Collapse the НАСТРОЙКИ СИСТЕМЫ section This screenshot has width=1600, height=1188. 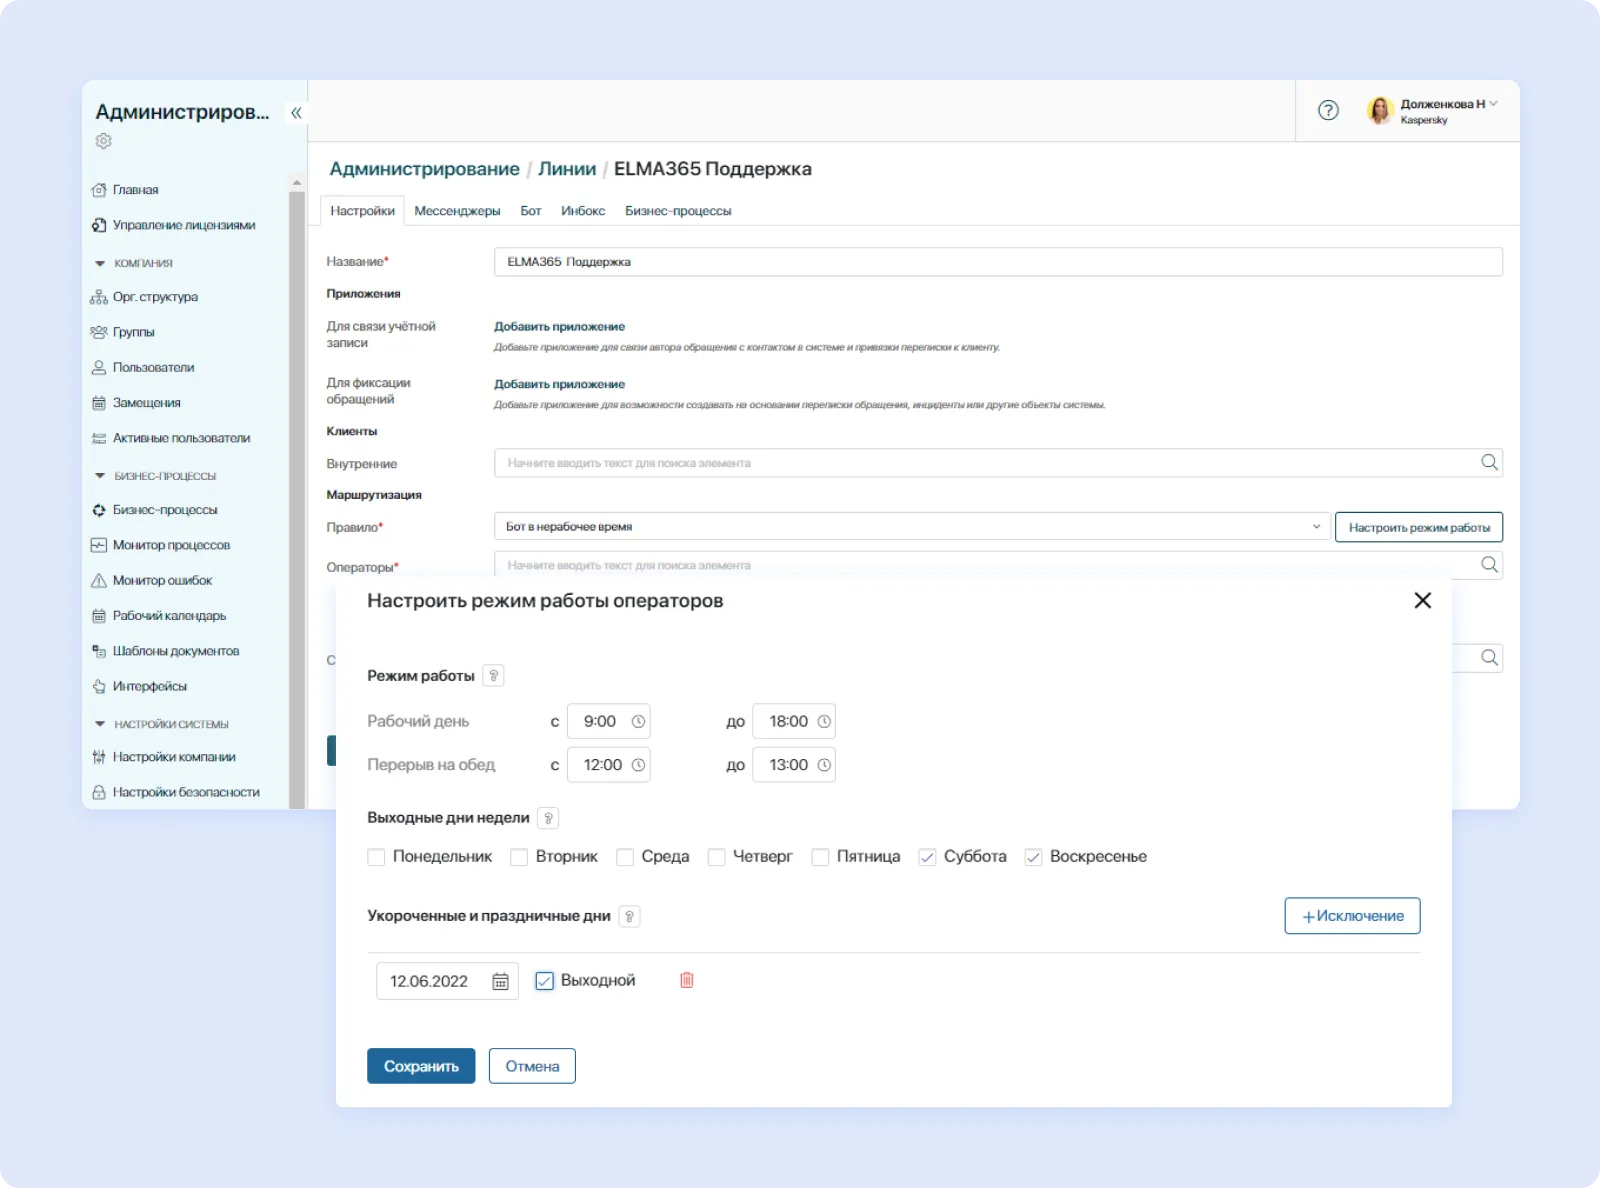click(99, 723)
